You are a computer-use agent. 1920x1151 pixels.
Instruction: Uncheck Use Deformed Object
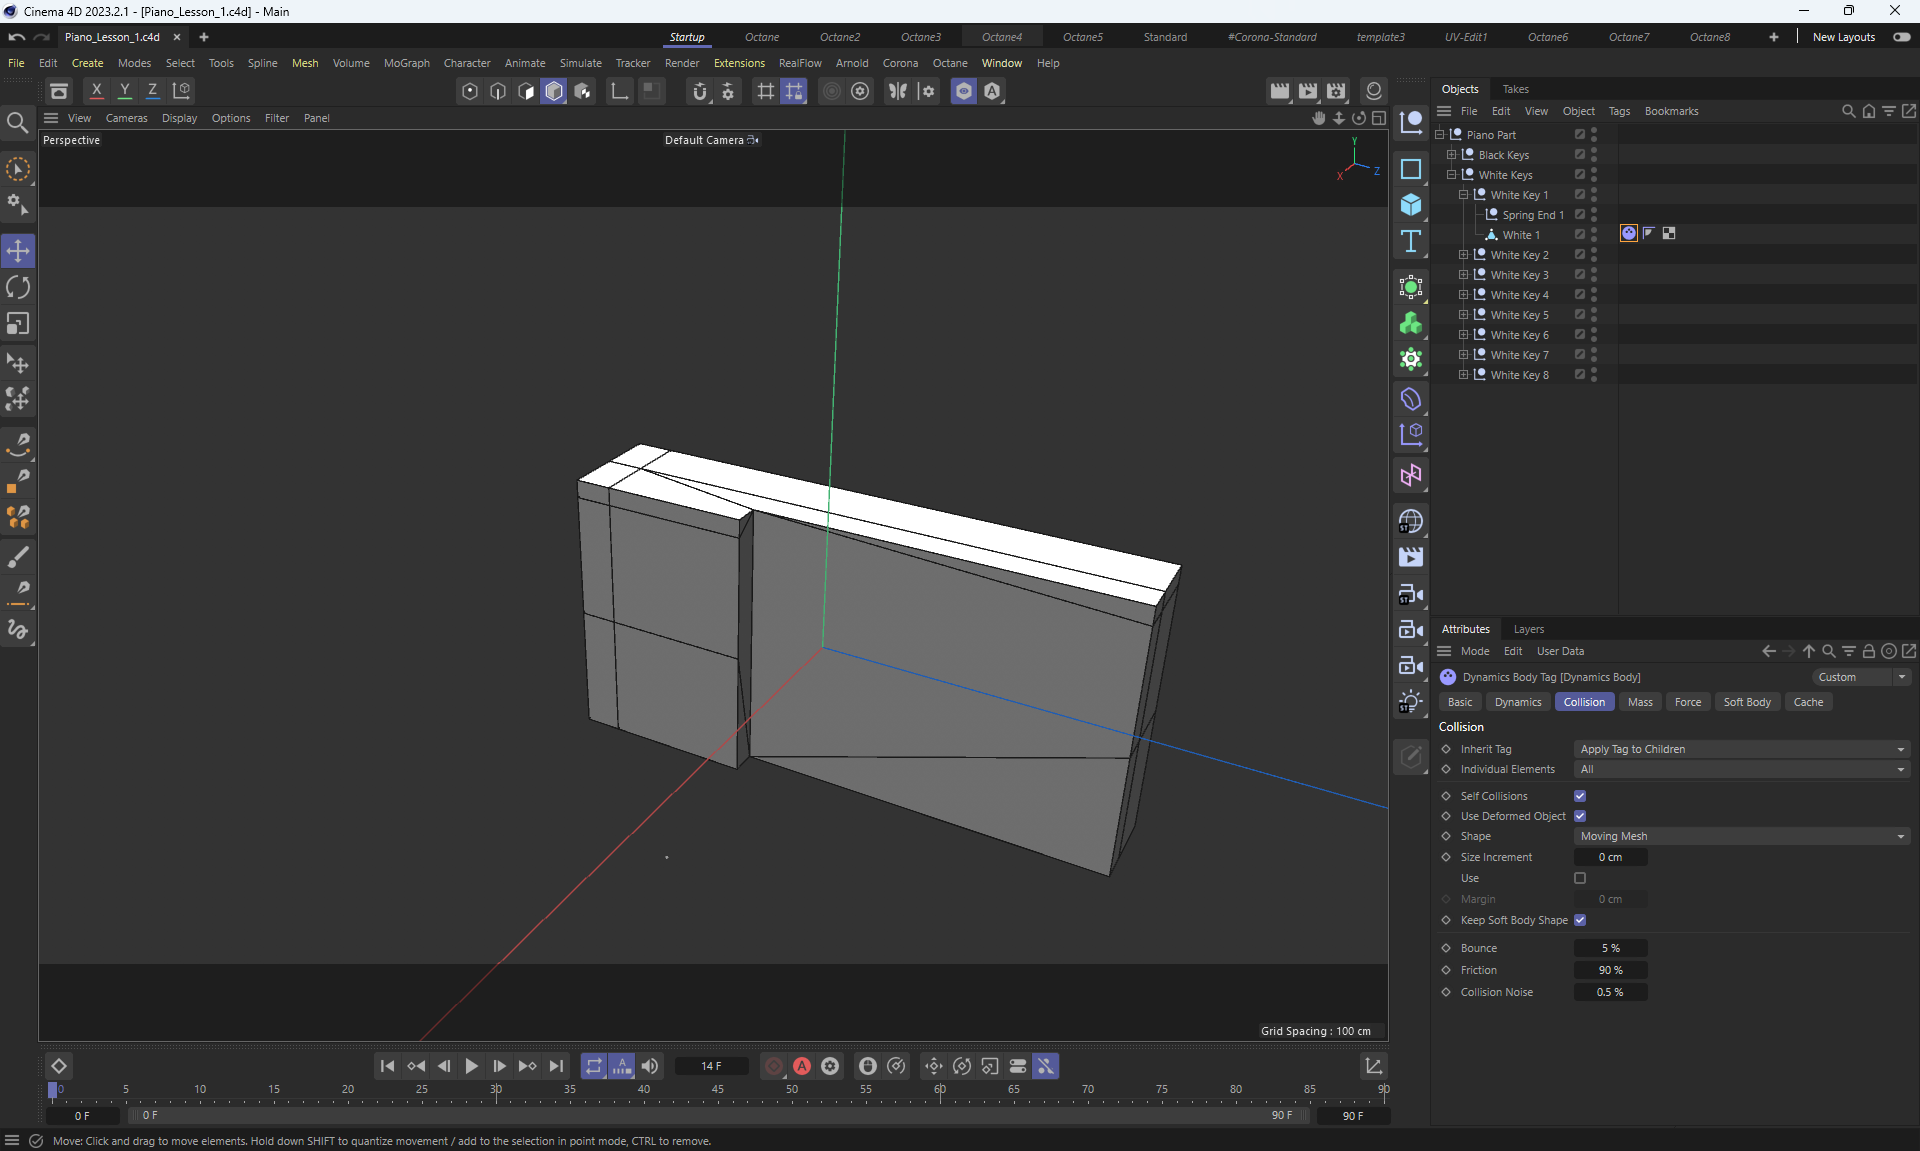click(1580, 816)
